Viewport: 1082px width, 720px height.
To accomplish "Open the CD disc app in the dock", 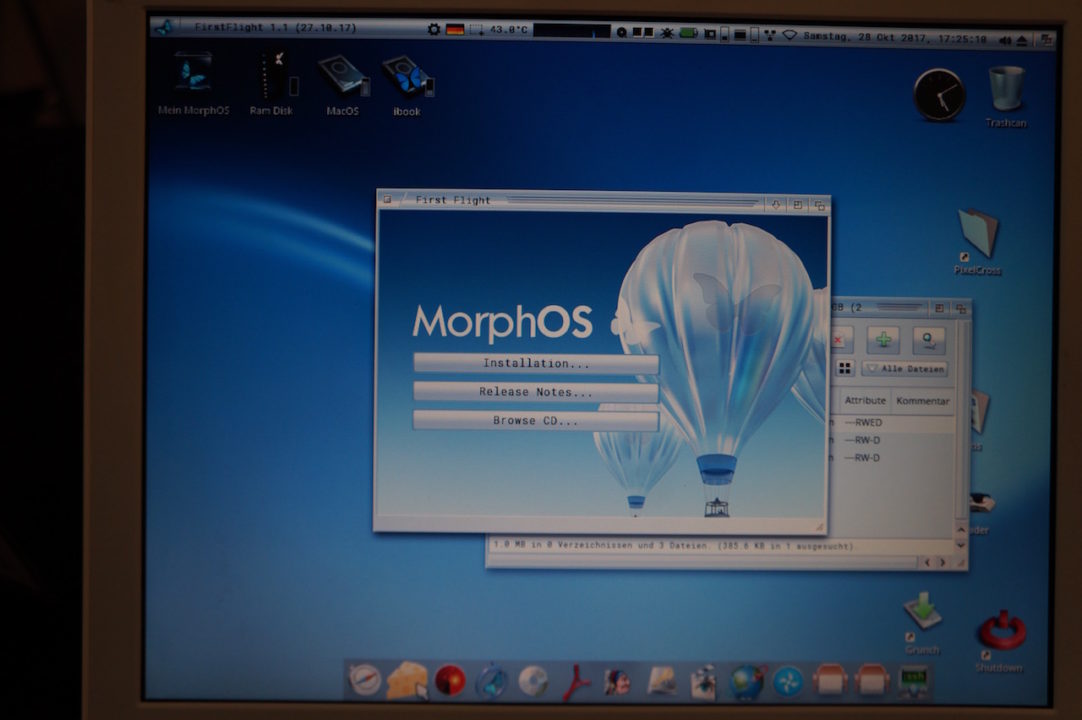I will pyautogui.click(x=533, y=681).
